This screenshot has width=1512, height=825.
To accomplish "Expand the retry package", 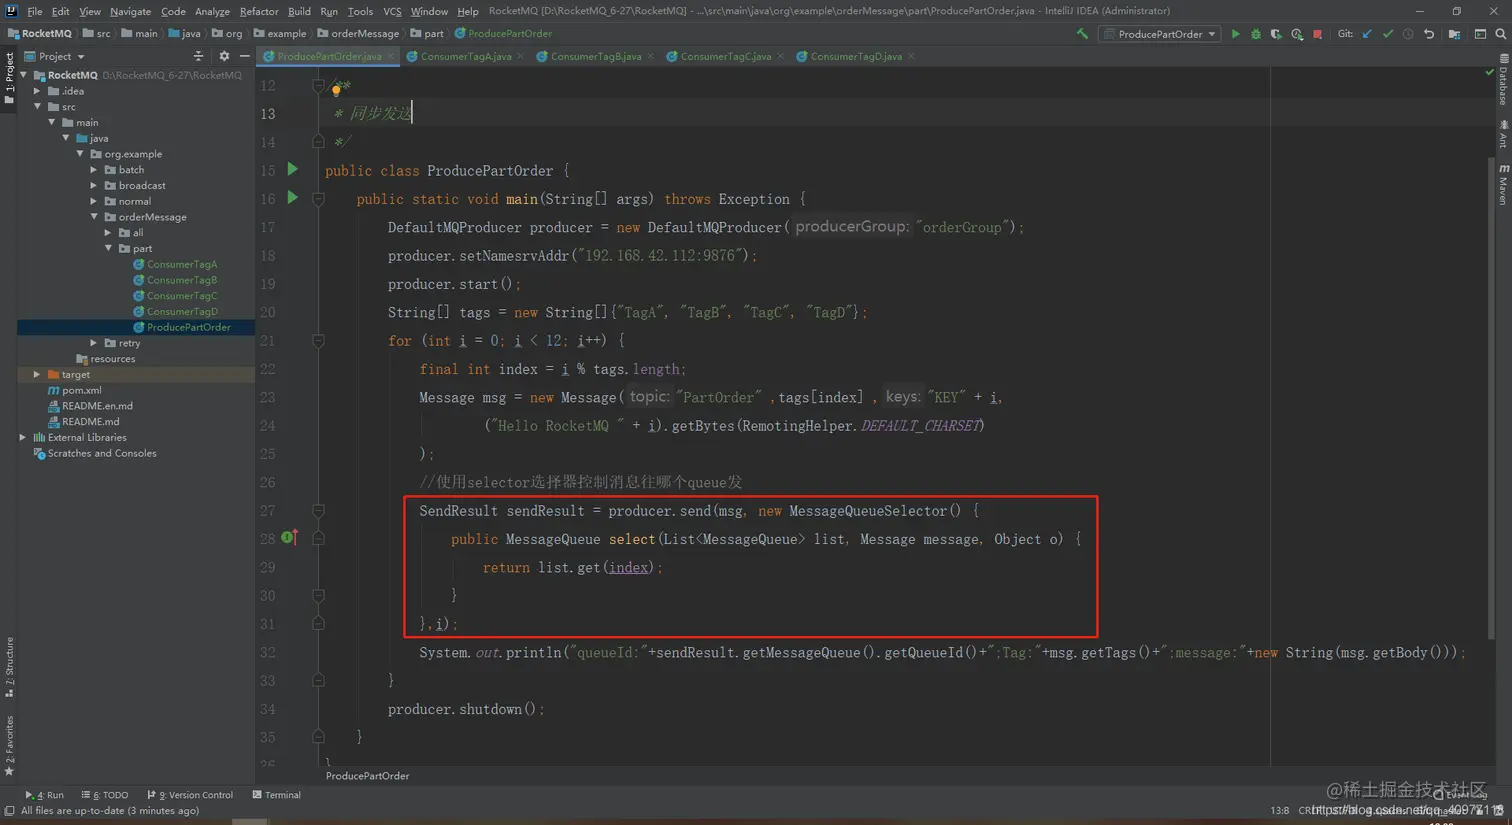I will point(94,343).
